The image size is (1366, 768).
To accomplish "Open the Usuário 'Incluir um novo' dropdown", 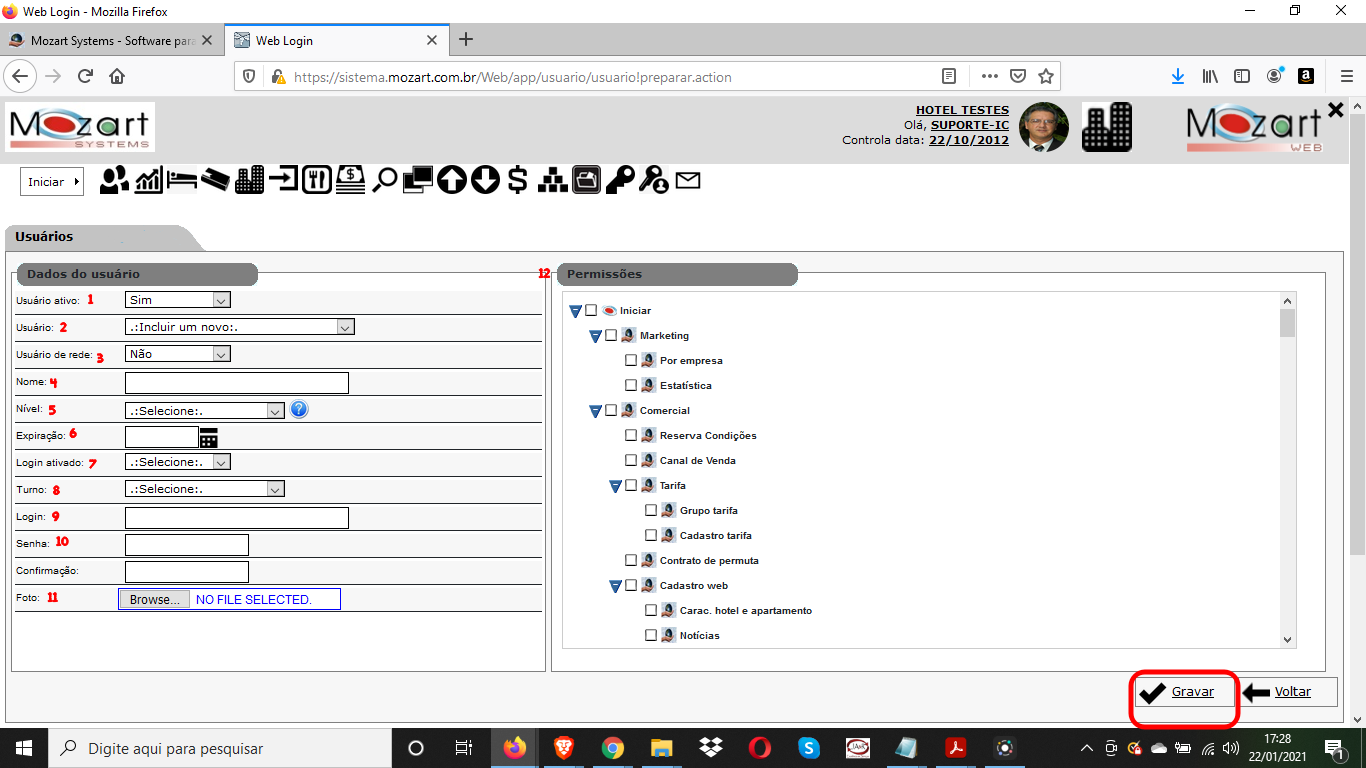I will pos(240,326).
